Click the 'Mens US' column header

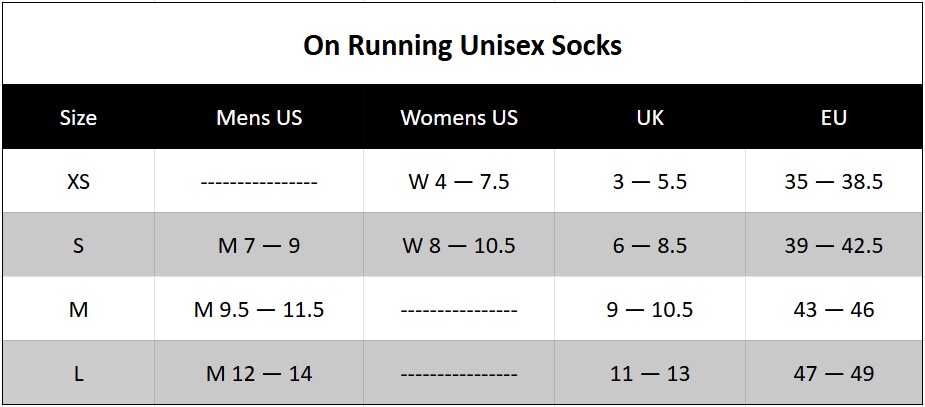[259, 118]
